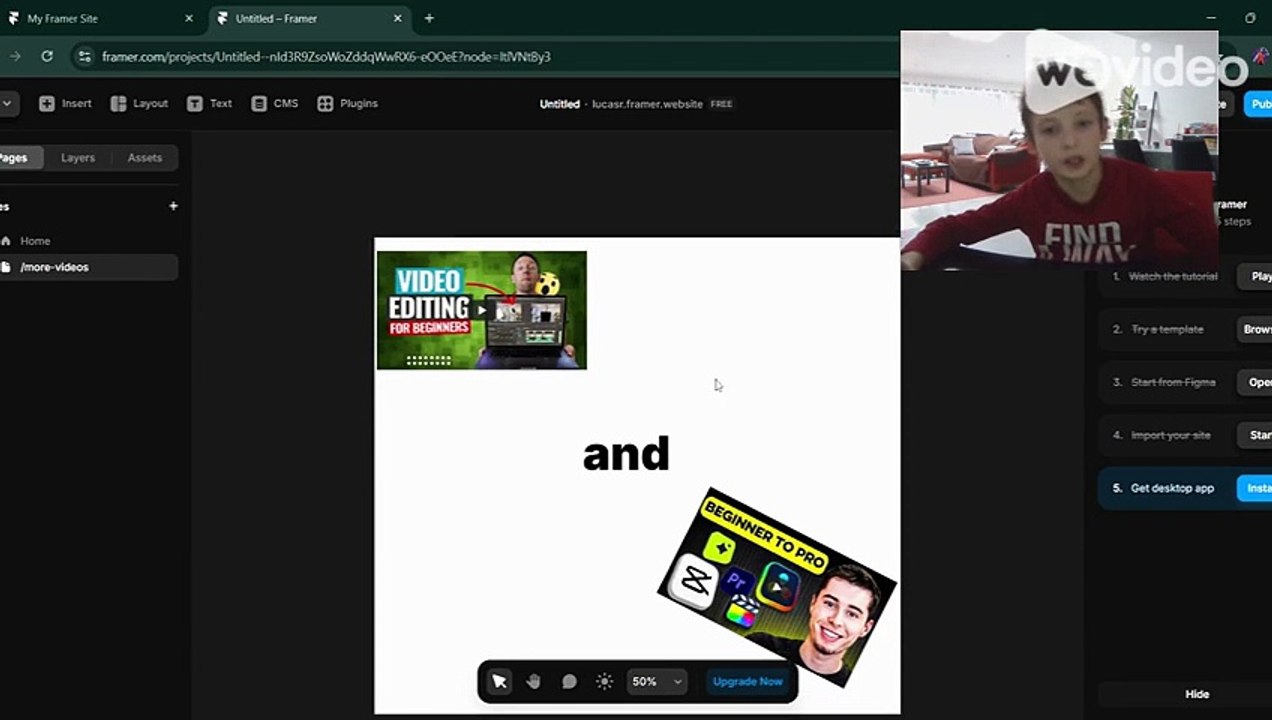Close the Untitled – Framer tab
Image resolution: width=1272 pixels, height=720 pixels.
coord(397,18)
